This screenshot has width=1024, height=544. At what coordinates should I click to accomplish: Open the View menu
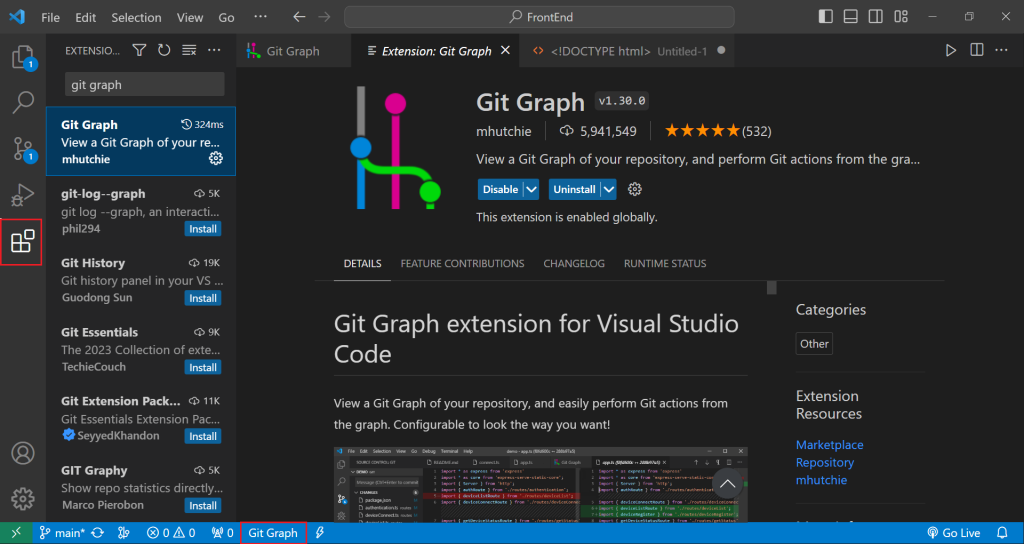[190, 18]
